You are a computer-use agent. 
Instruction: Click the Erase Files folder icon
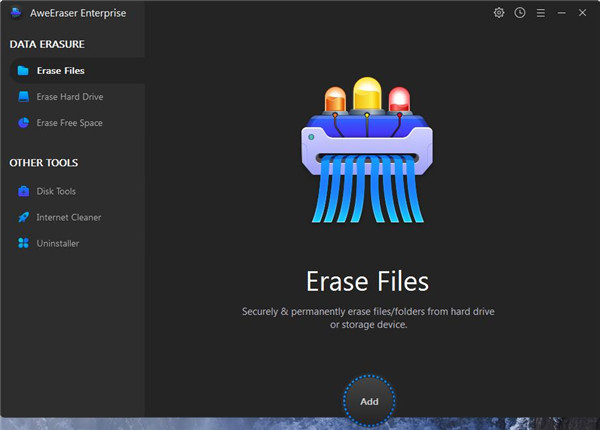pyautogui.click(x=23, y=71)
